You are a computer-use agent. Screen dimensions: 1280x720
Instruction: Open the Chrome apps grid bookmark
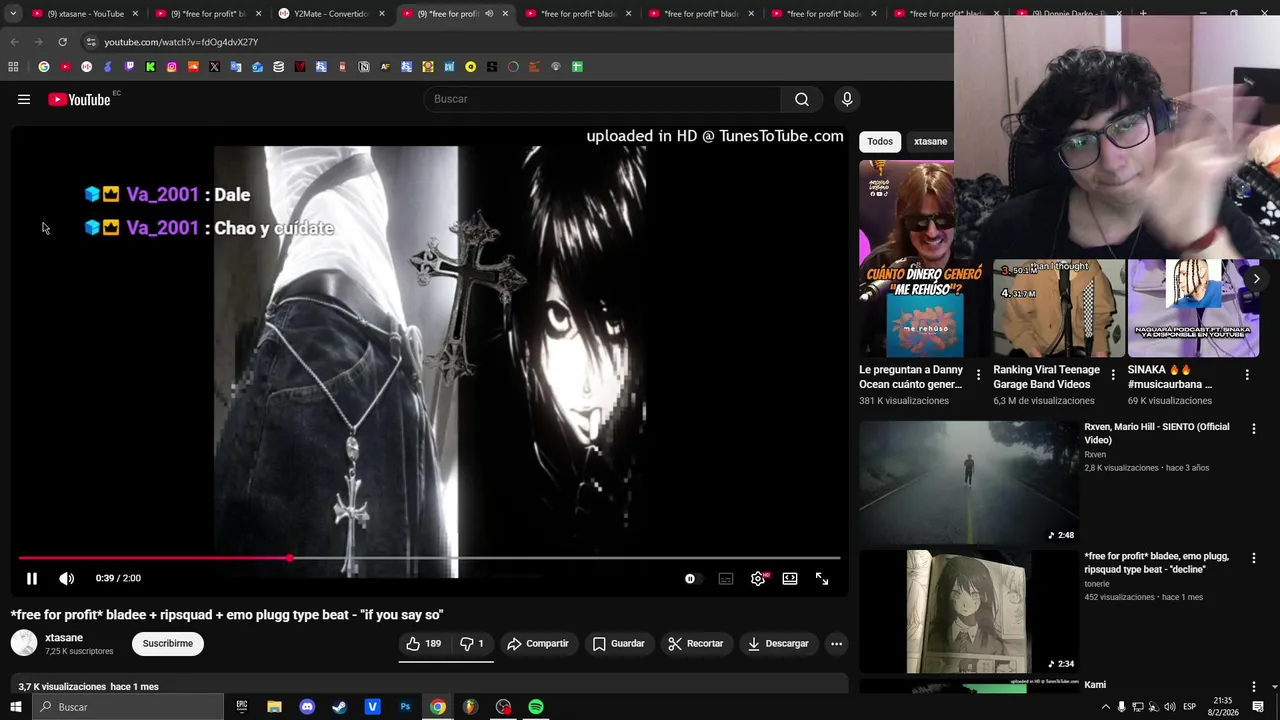[13, 67]
